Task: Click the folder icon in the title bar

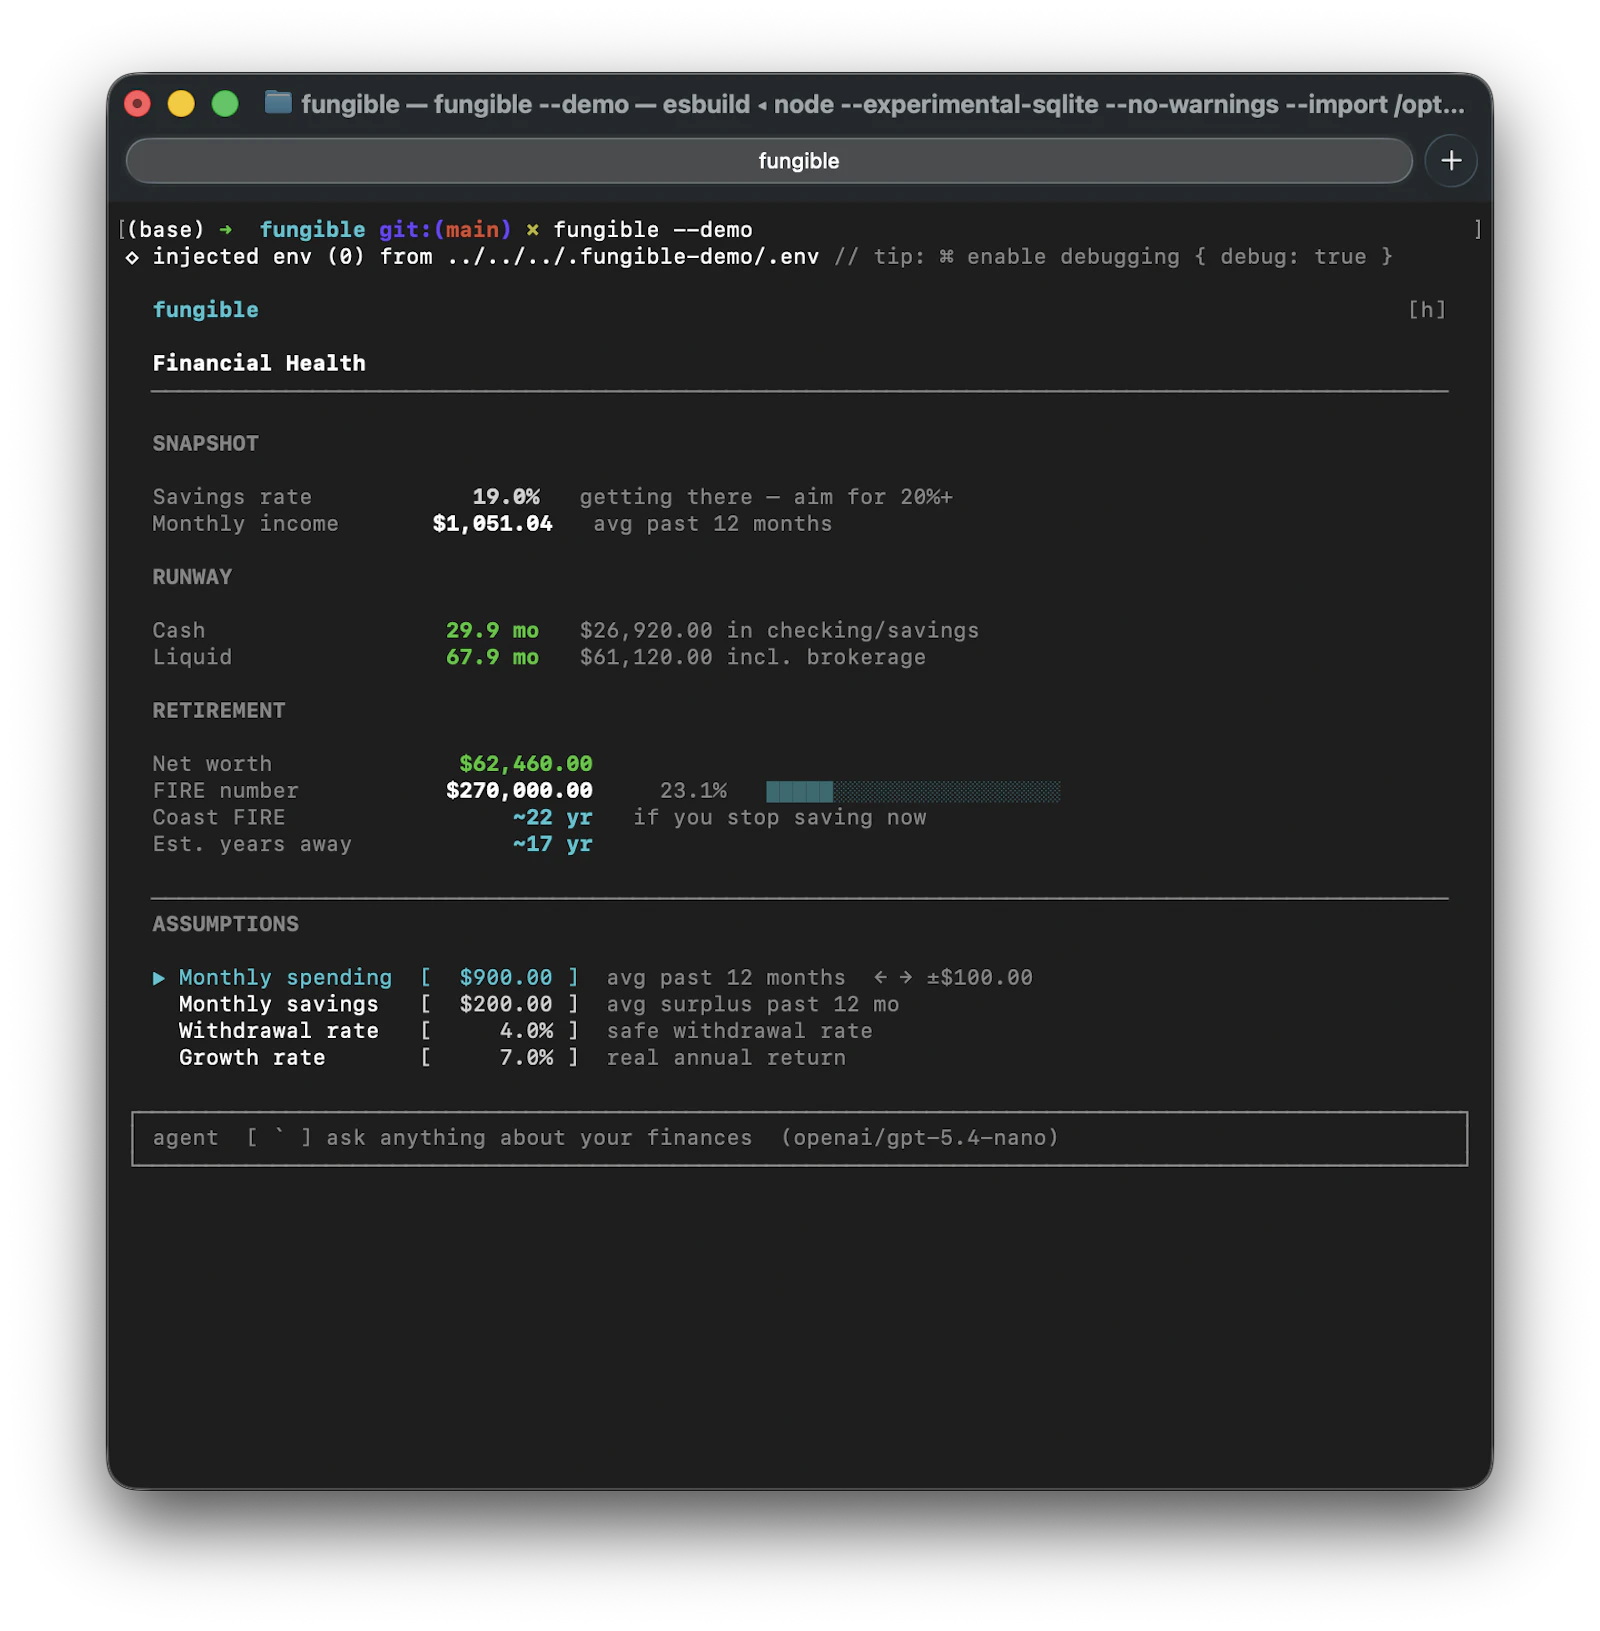Action: [x=278, y=103]
